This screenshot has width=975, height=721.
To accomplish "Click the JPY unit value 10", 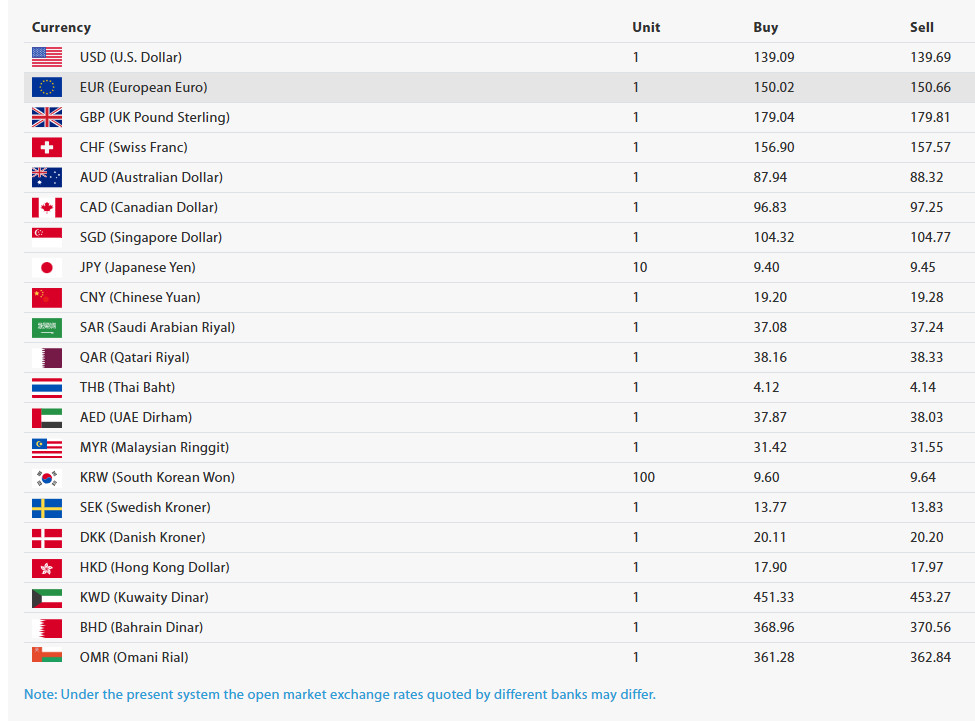I will [640, 267].
